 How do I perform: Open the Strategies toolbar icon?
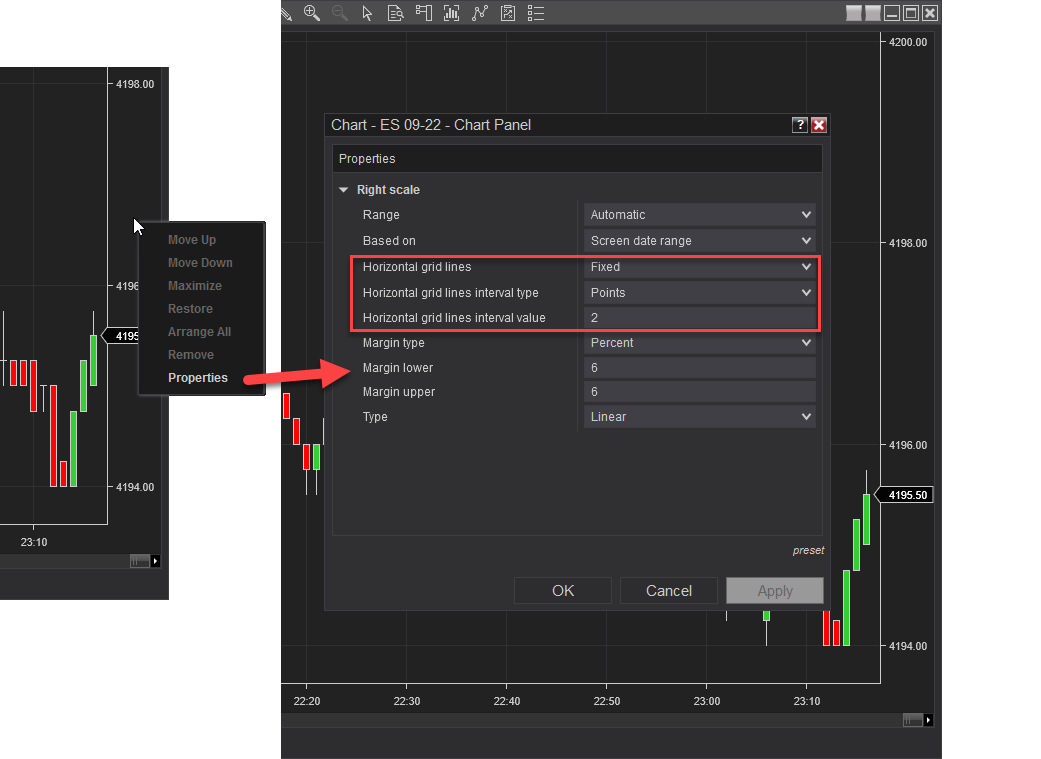pyautogui.click(x=508, y=13)
